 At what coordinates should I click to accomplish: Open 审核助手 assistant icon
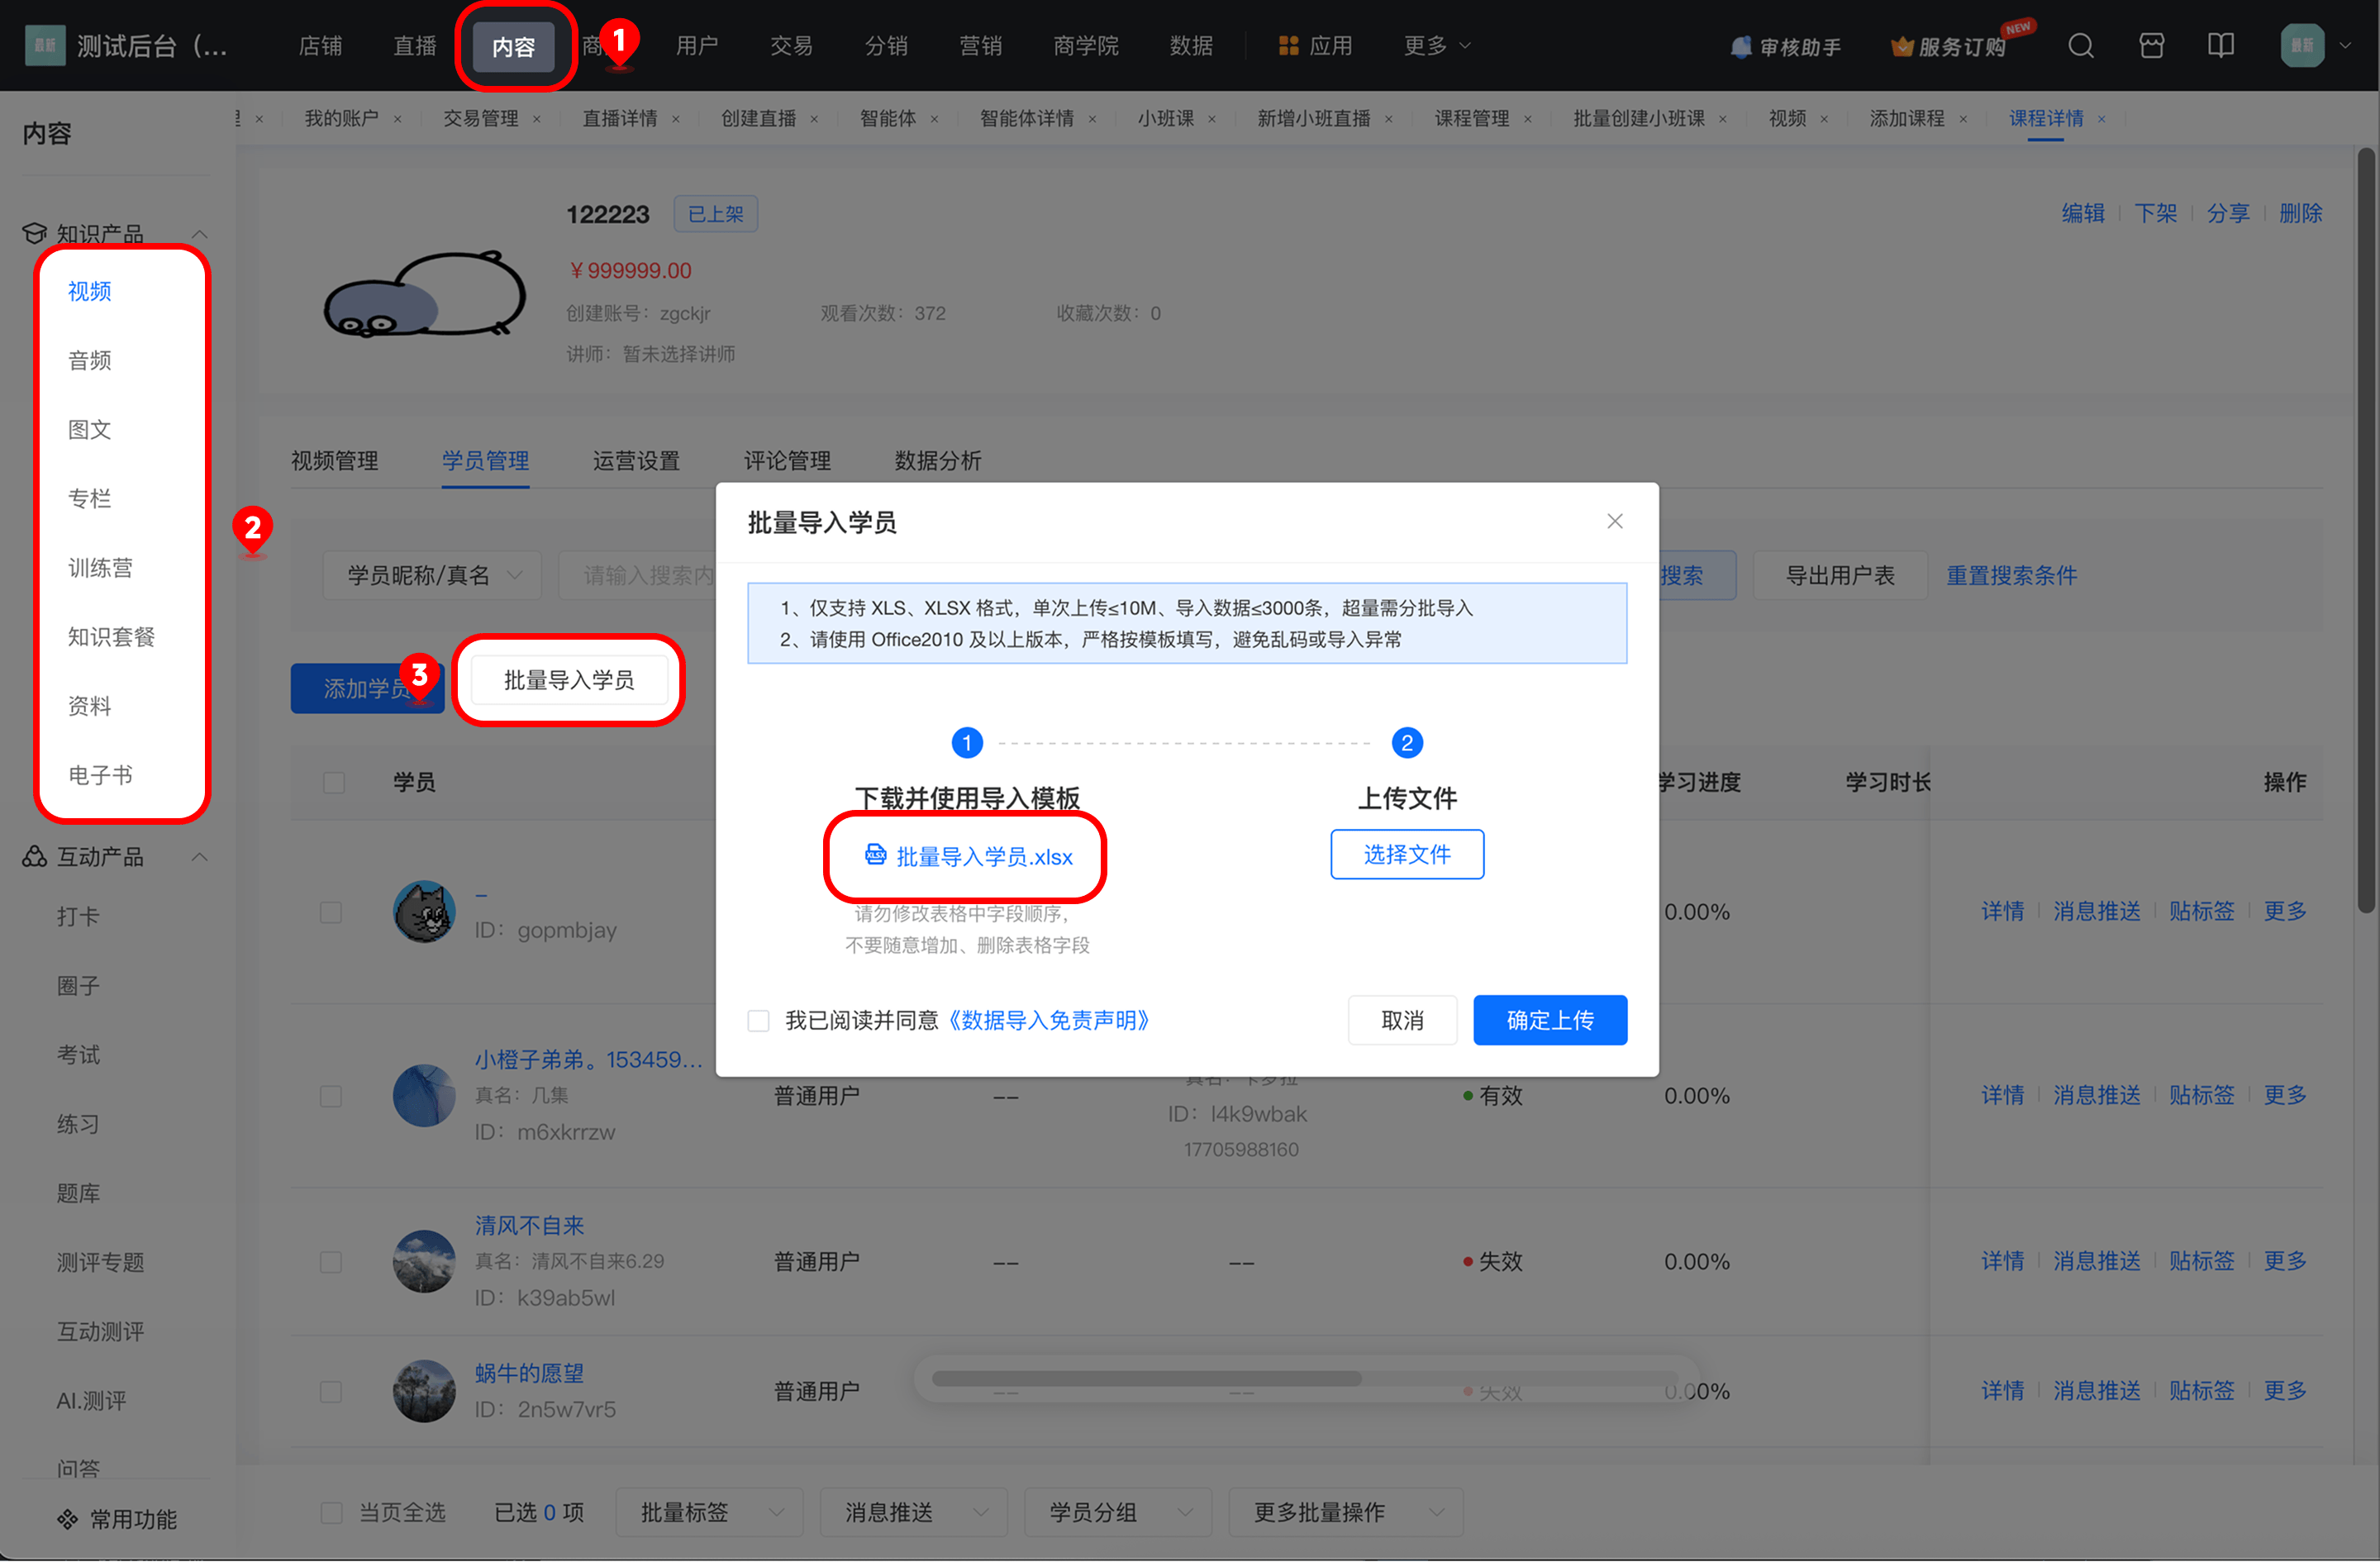[x=1741, y=47]
